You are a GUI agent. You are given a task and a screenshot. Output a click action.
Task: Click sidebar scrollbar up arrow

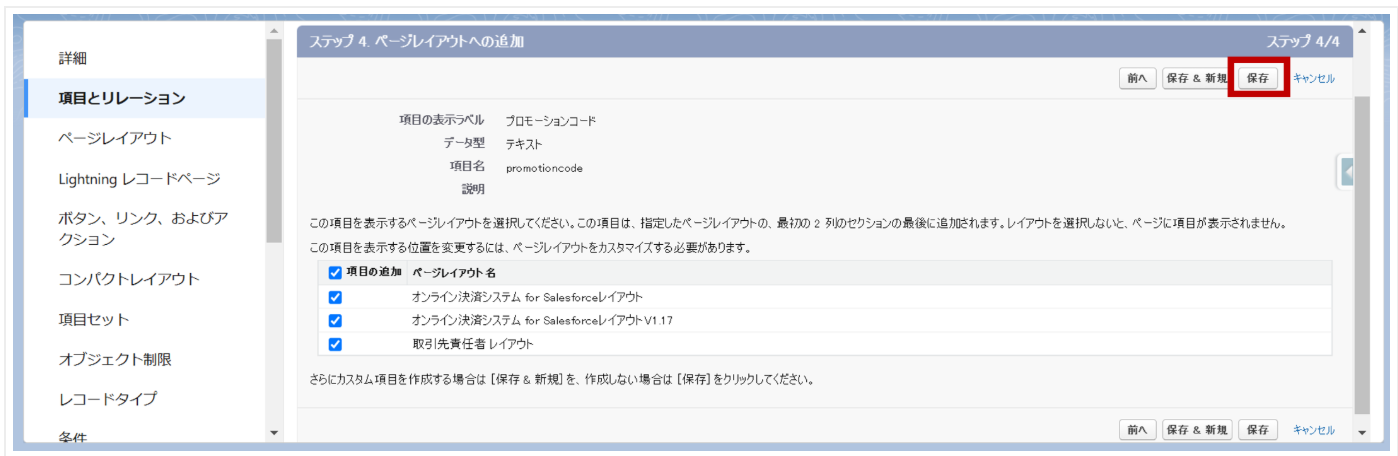pos(274,32)
